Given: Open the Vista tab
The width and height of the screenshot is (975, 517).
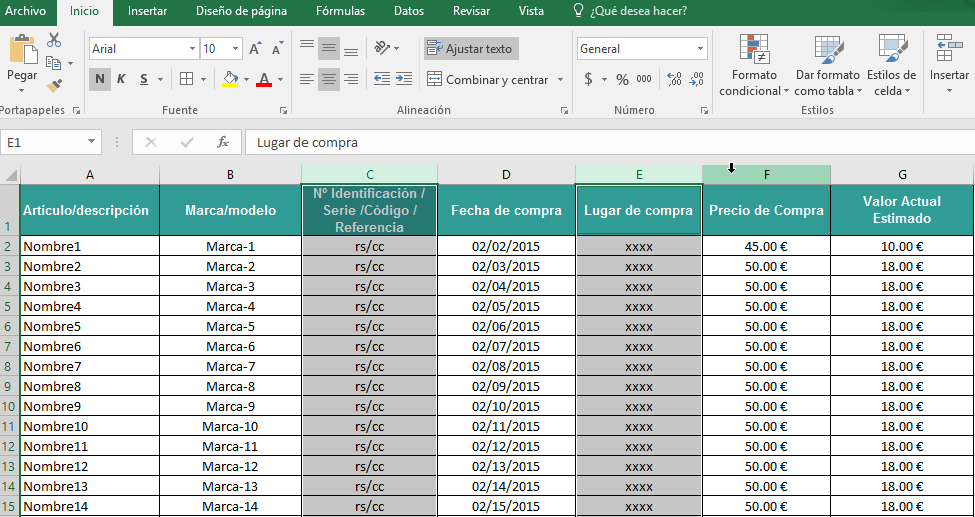Looking at the screenshot, I should pyautogui.click(x=531, y=11).
